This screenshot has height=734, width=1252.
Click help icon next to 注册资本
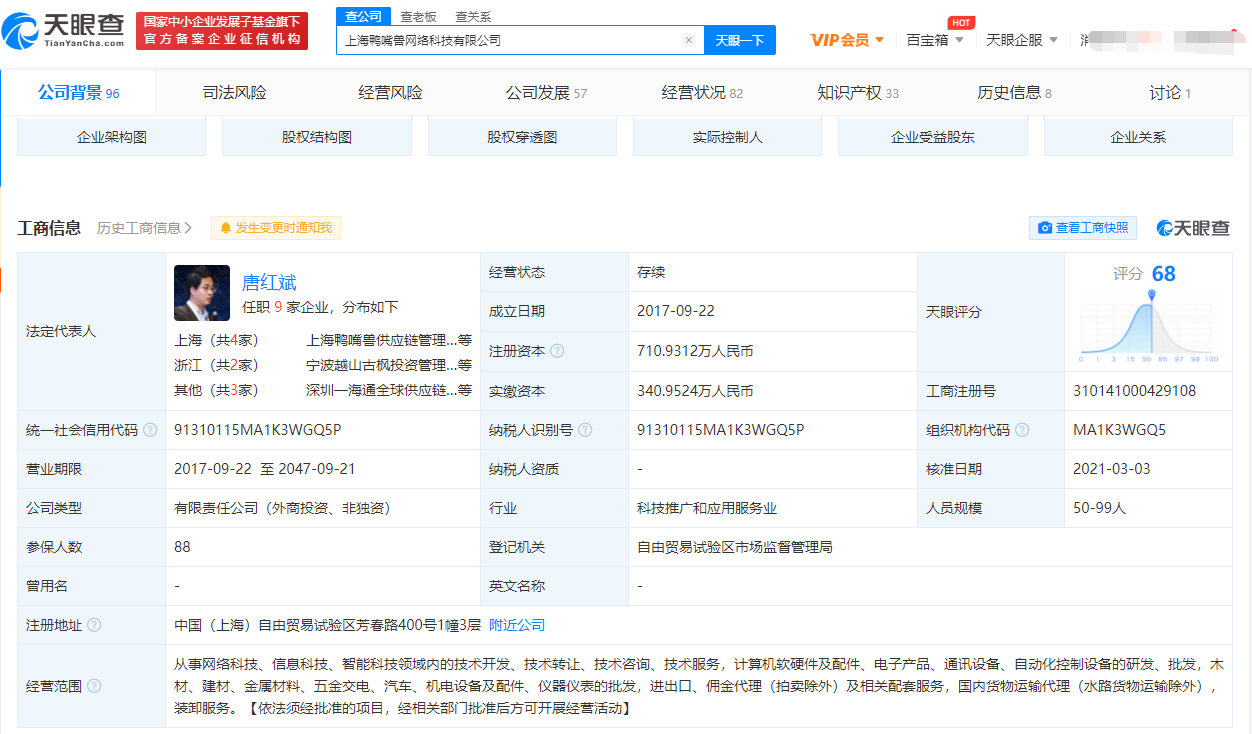pos(557,351)
